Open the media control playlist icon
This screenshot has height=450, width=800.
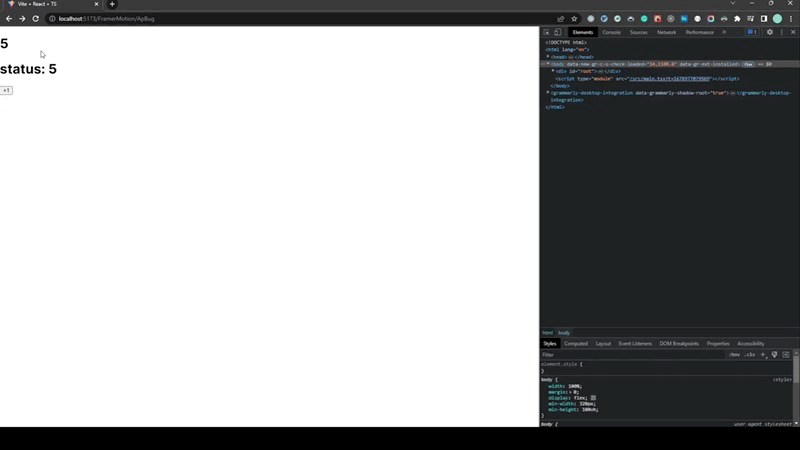click(751, 19)
